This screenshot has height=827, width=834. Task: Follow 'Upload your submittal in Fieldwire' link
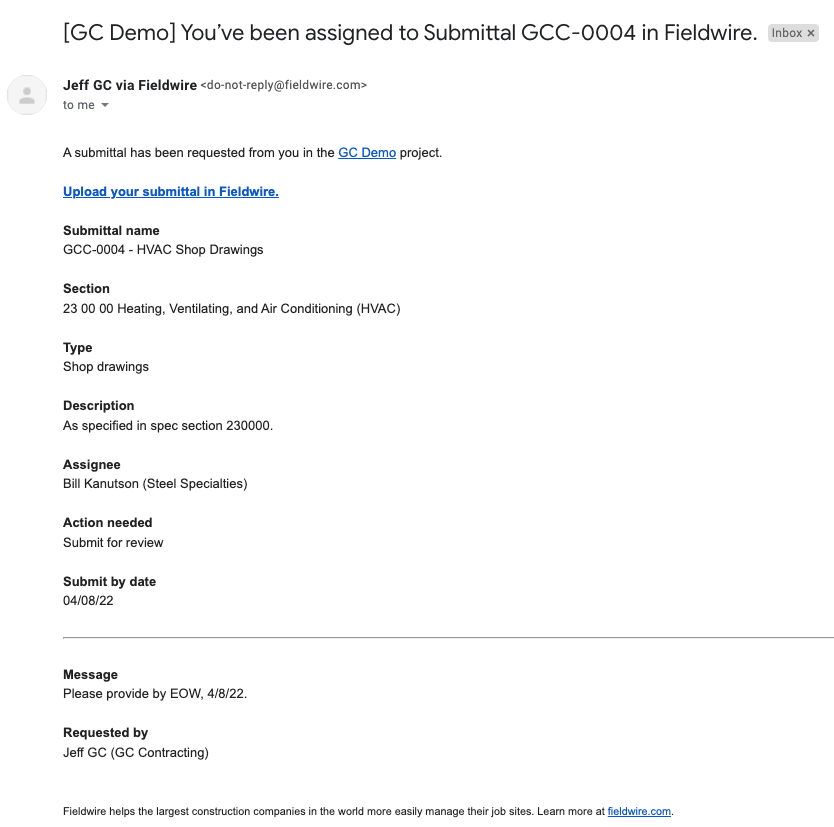click(171, 191)
